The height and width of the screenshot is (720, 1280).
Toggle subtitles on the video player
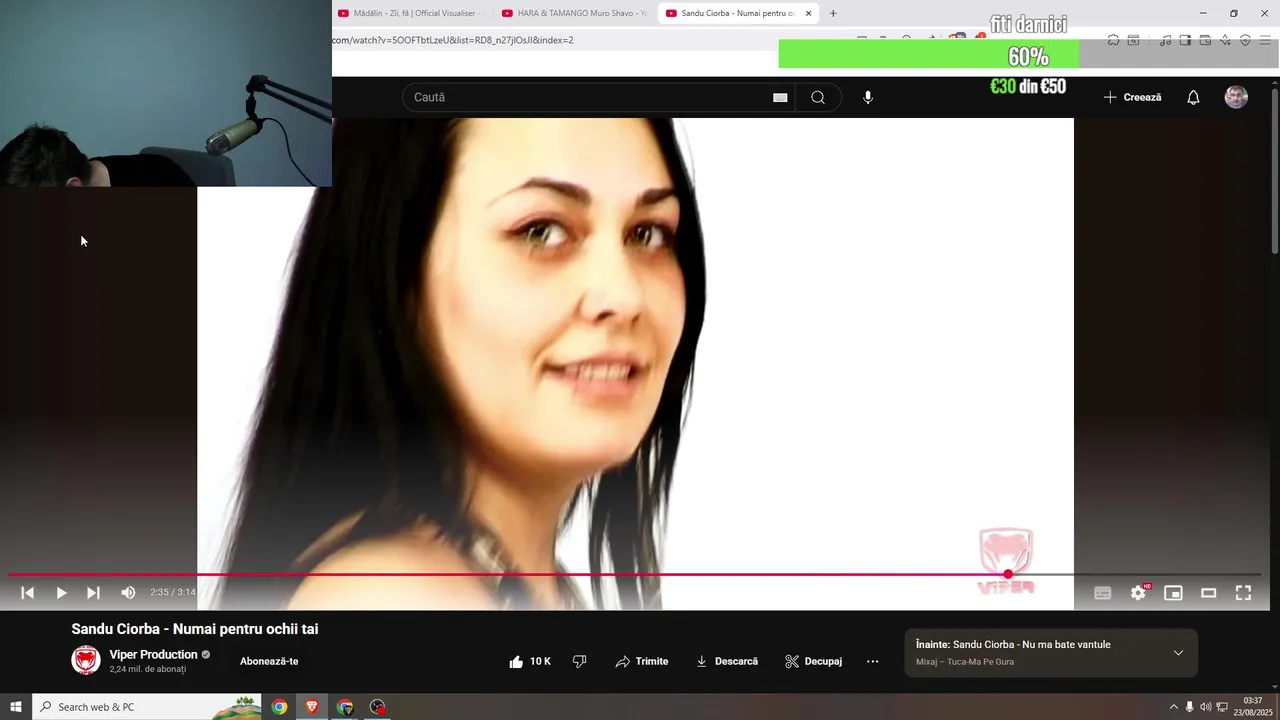click(1103, 593)
